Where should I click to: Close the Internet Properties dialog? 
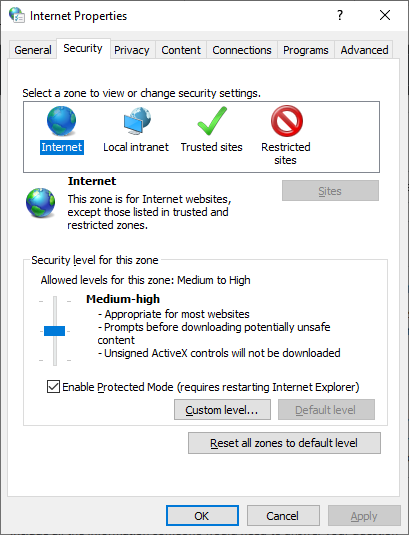(x=385, y=15)
